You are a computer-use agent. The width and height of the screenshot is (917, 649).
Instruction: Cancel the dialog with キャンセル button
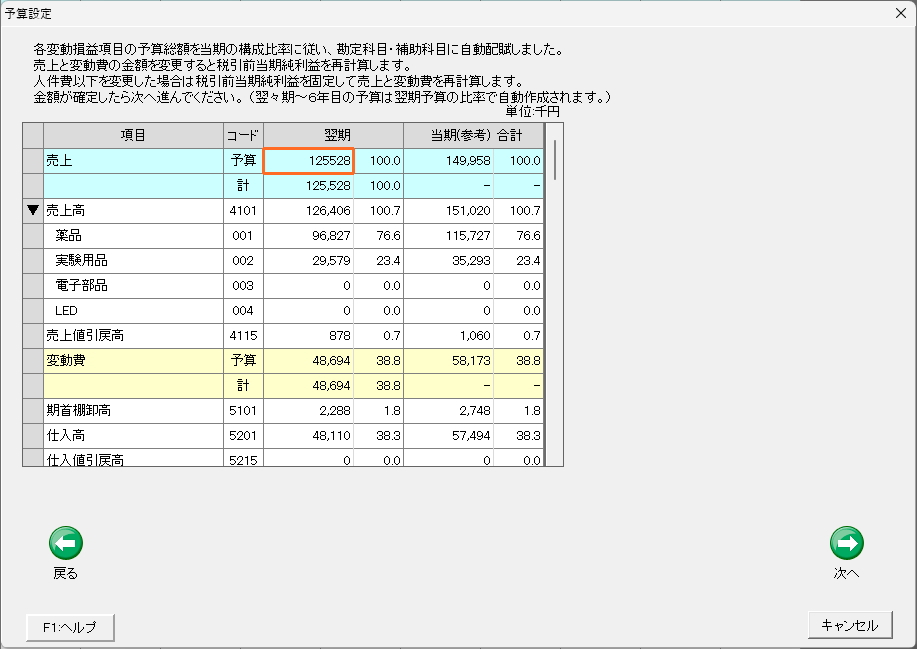[x=850, y=625]
